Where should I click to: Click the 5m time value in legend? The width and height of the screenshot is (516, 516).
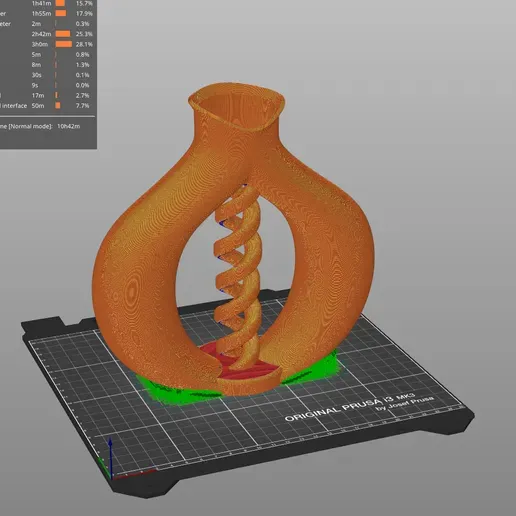pyautogui.click(x=36, y=55)
